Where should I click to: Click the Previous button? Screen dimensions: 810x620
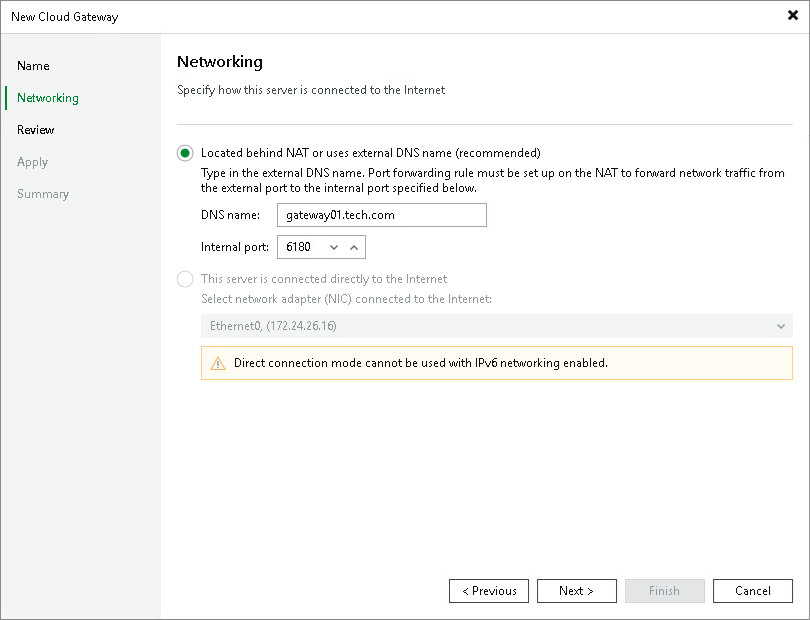(488, 590)
